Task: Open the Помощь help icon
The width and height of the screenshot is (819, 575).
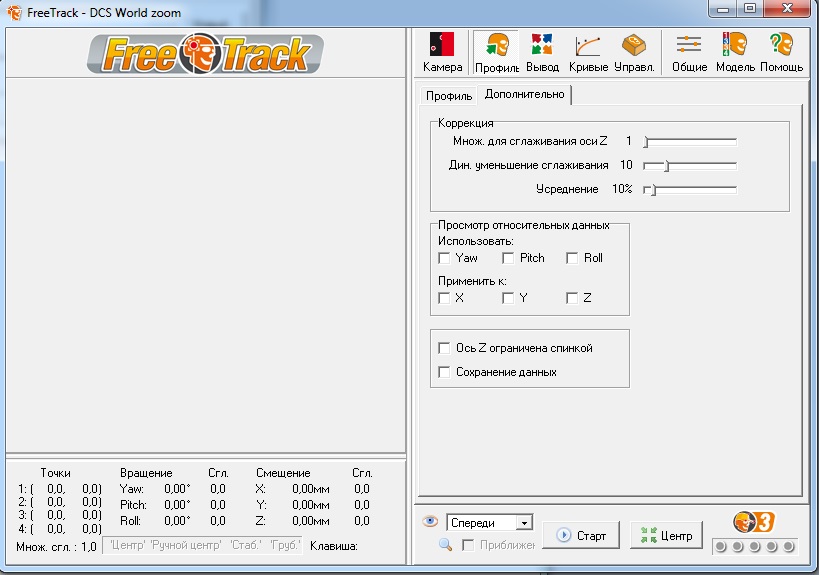Action: (781, 52)
